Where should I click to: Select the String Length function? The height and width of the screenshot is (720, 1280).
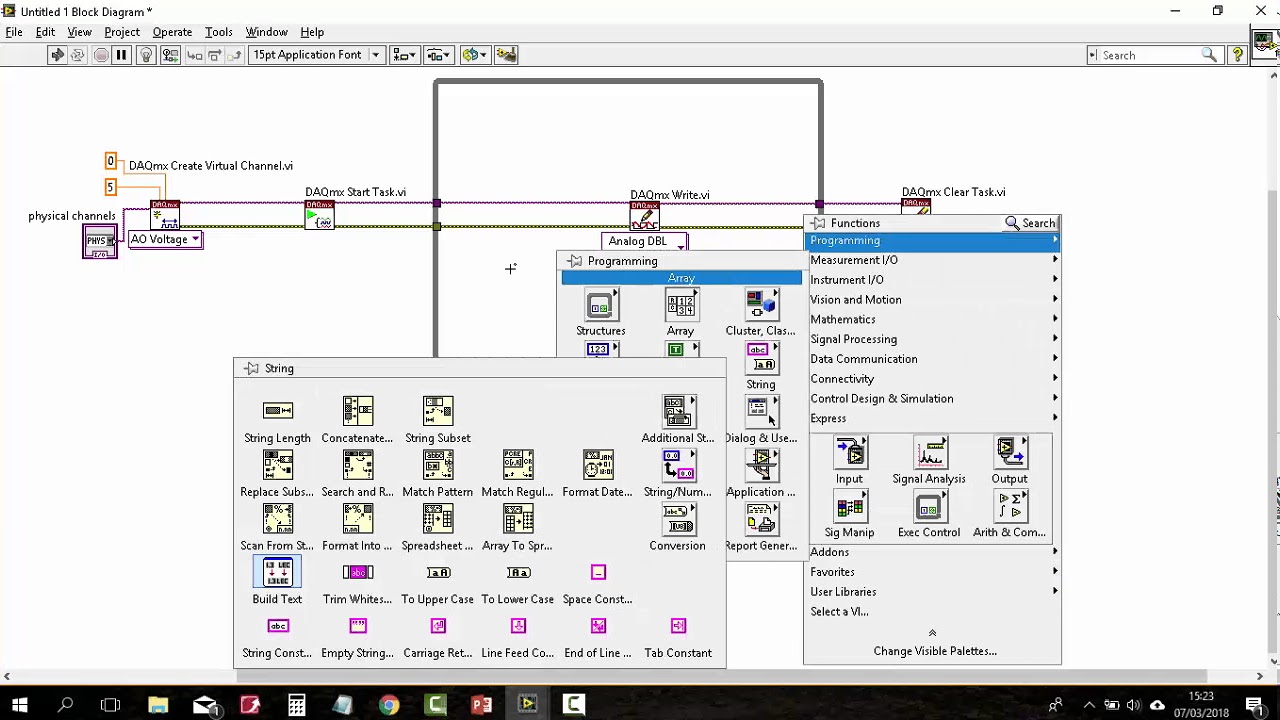coord(277,410)
